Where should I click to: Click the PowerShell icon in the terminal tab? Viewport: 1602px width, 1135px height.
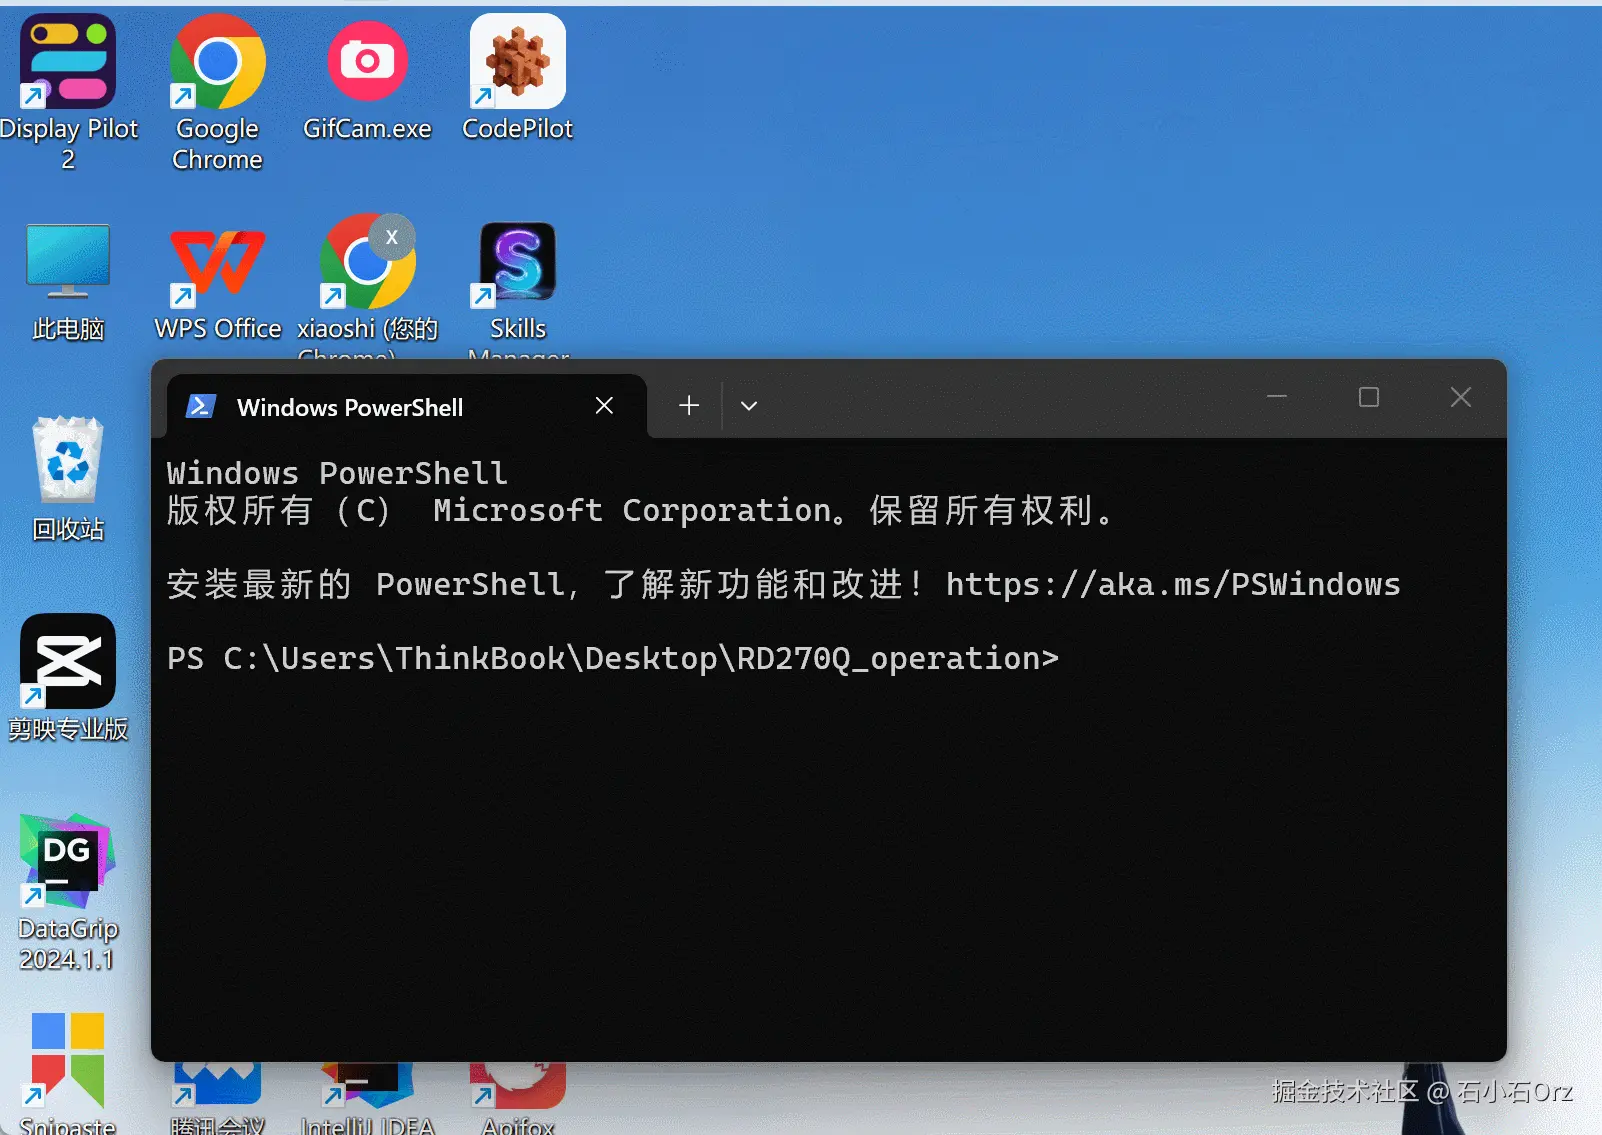(201, 406)
